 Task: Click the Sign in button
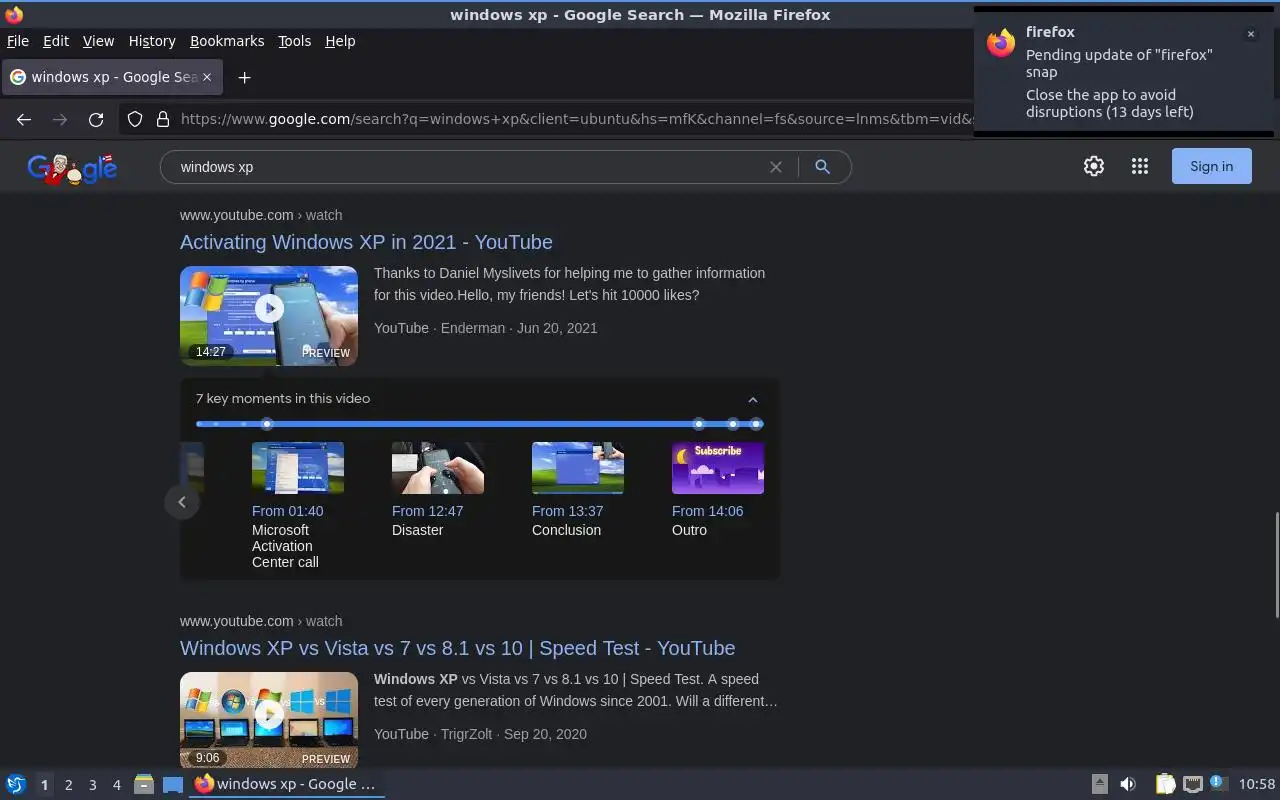pyautogui.click(x=1211, y=167)
